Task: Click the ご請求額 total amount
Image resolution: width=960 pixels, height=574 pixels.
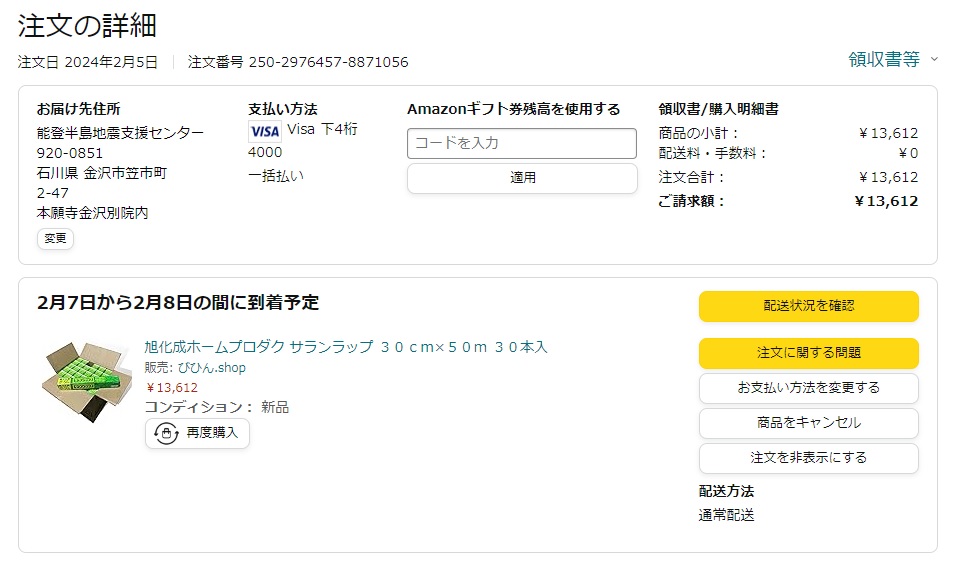Action: [x=886, y=201]
